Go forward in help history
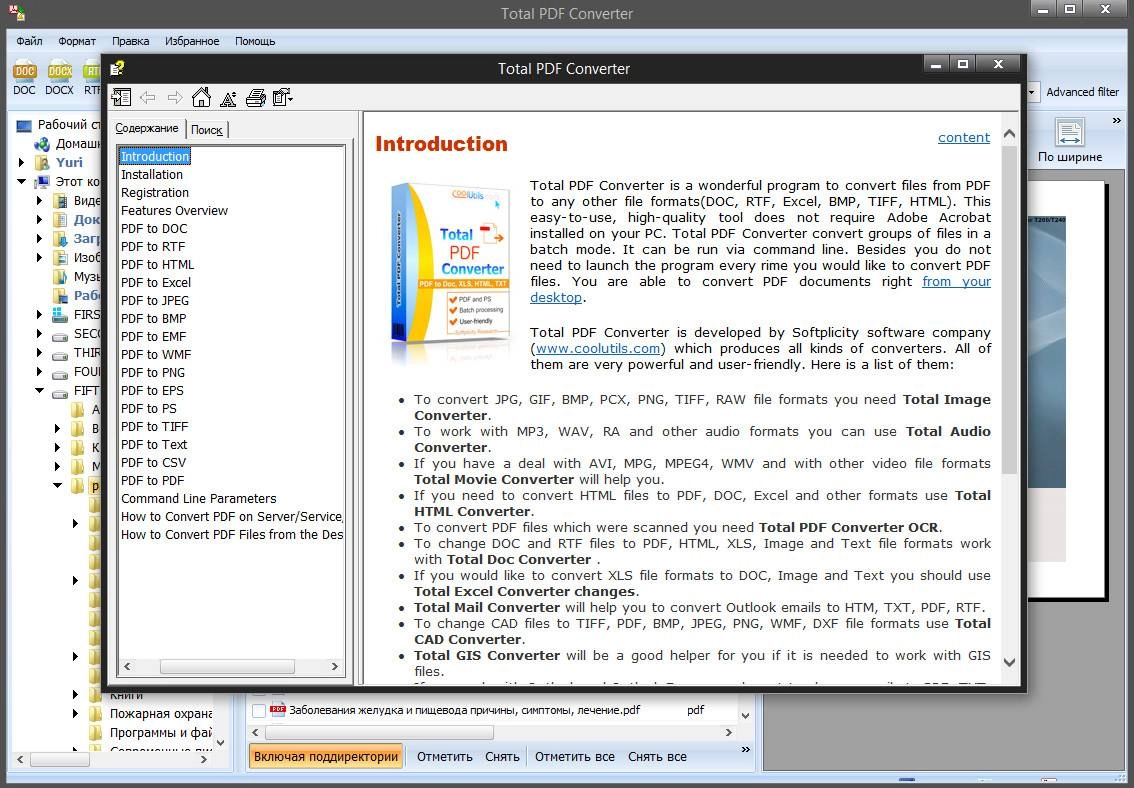The image size is (1134, 788). (x=175, y=98)
